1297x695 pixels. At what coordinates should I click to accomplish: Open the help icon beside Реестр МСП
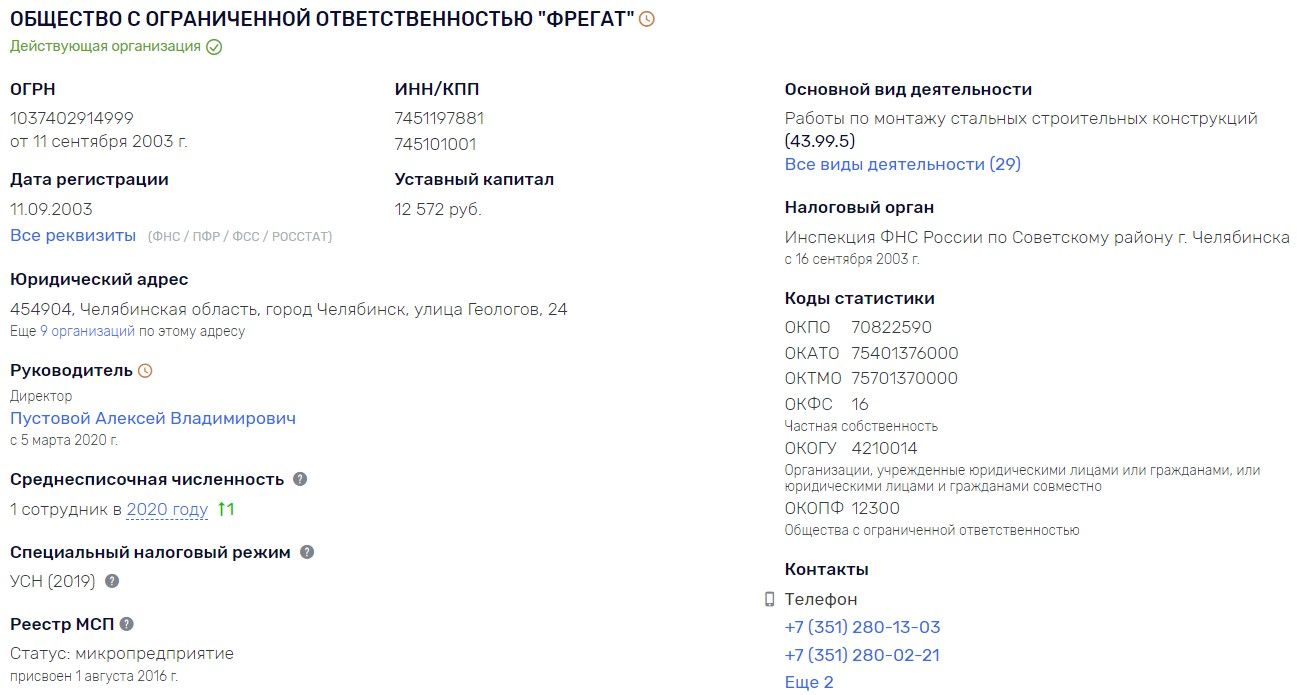click(x=126, y=624)
